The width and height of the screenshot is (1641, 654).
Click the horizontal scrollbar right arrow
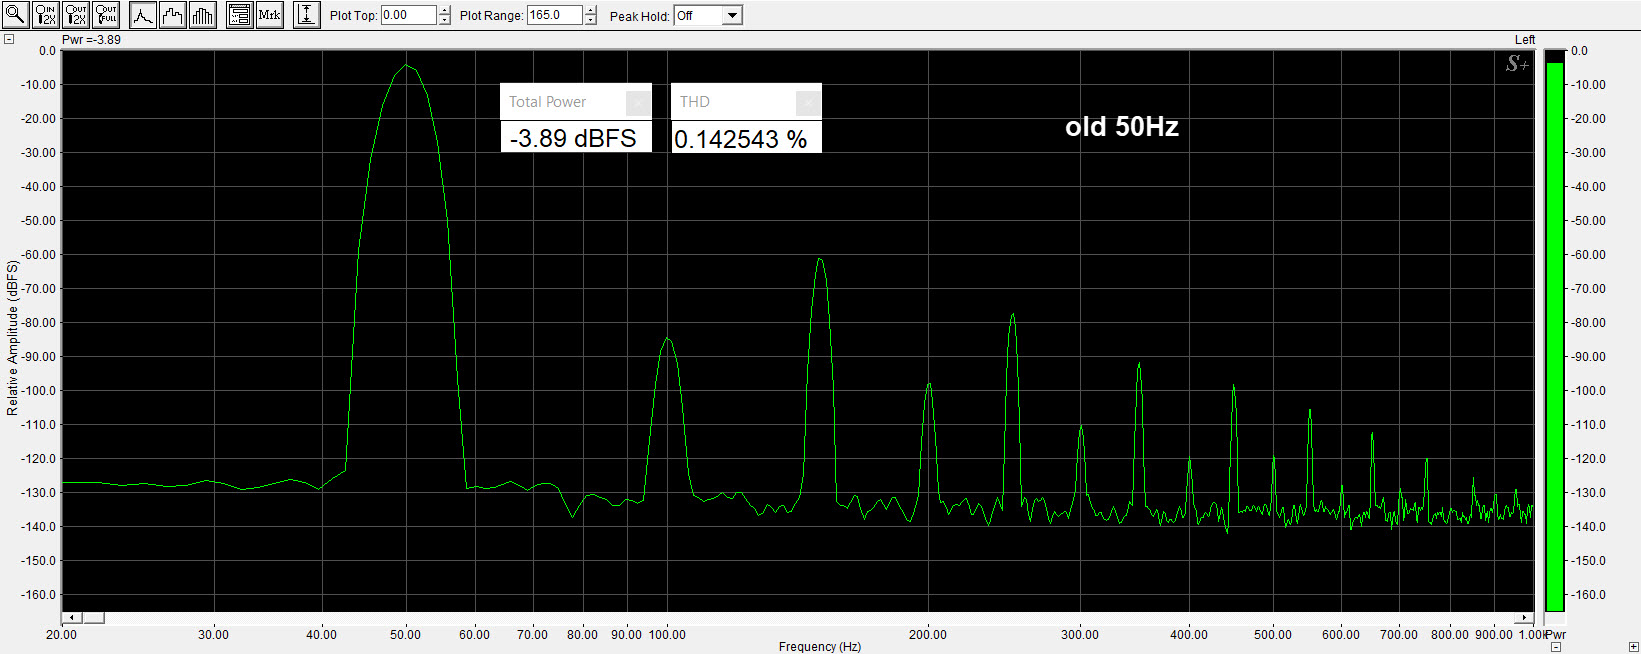pos(1525,618)
